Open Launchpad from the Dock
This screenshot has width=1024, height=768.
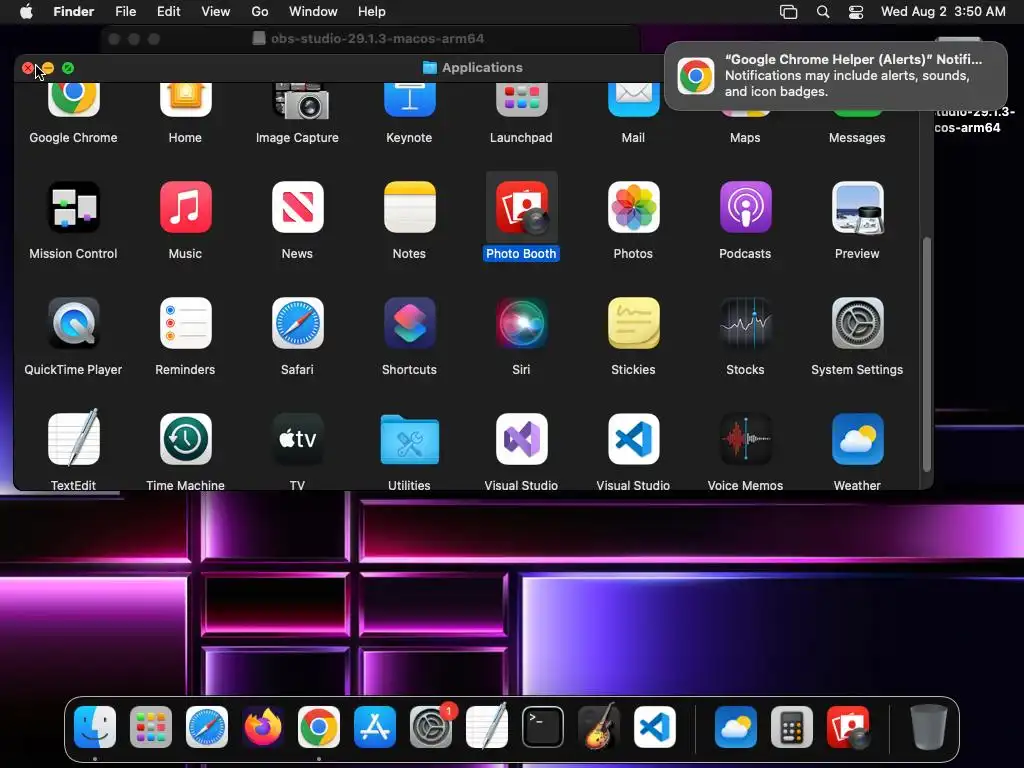pos(151,727)
